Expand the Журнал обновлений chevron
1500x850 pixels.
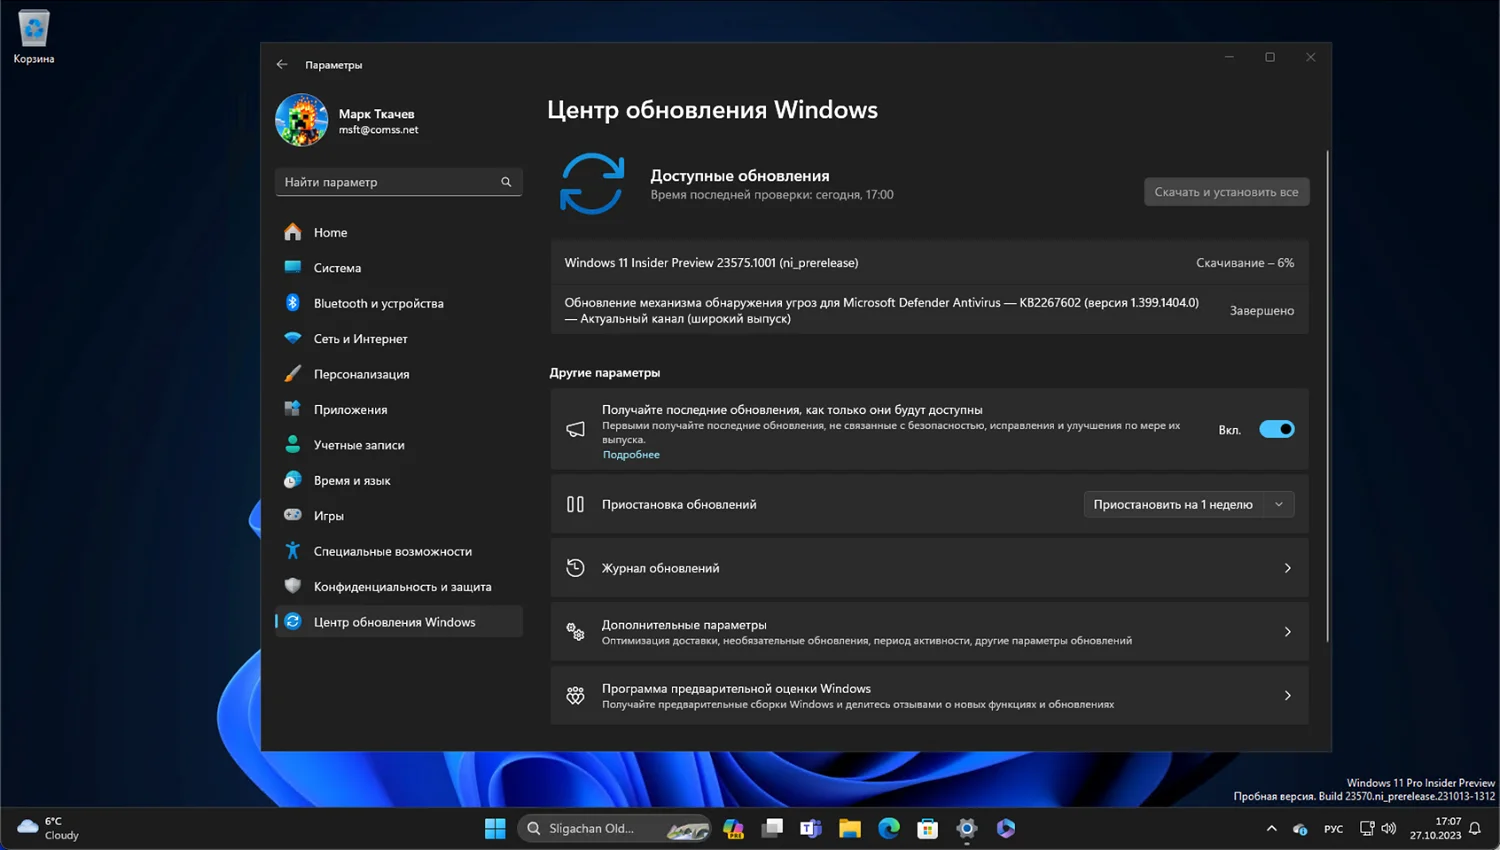[1288, 568]
